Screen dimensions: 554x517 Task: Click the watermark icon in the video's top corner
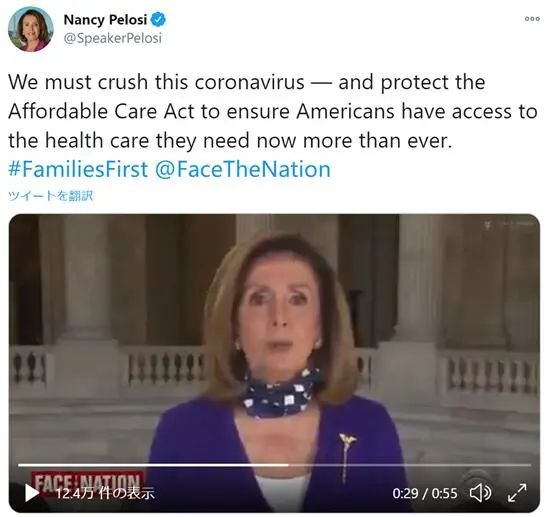488,226
